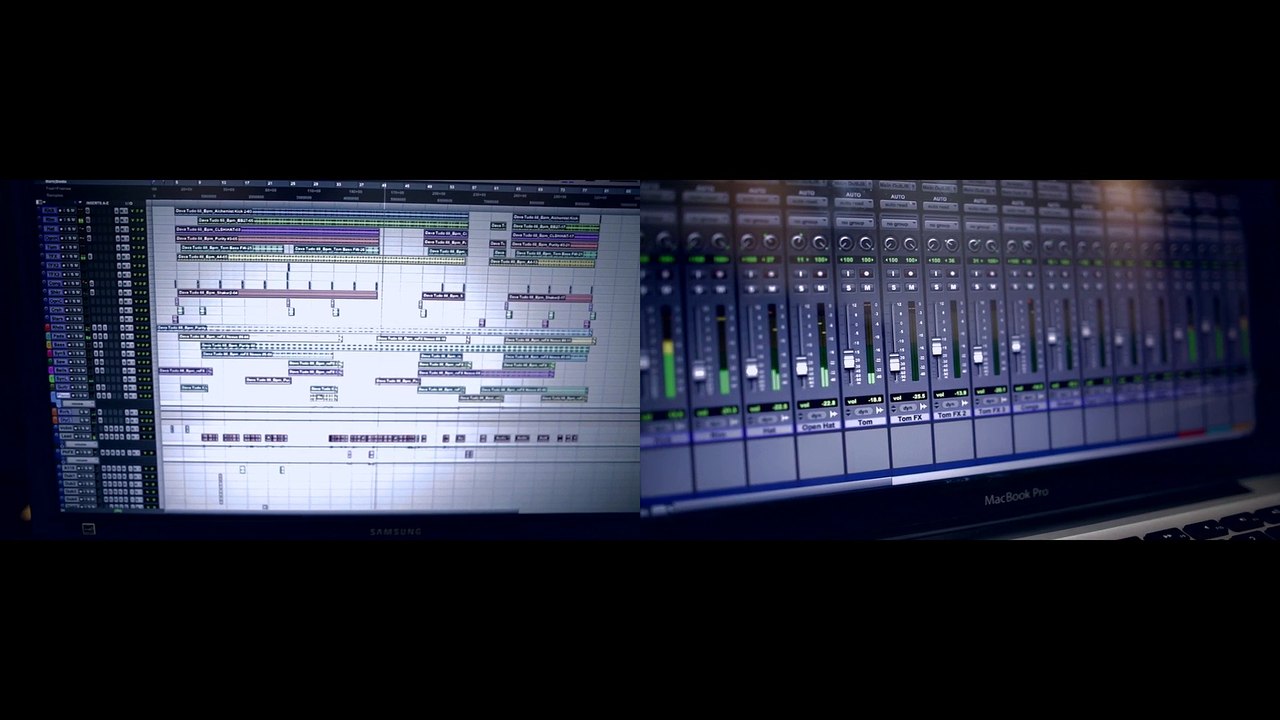Screen dimensions: 1280x720
Task: Enable input monitoring on Open Hat channel
Action: (801, 274)
